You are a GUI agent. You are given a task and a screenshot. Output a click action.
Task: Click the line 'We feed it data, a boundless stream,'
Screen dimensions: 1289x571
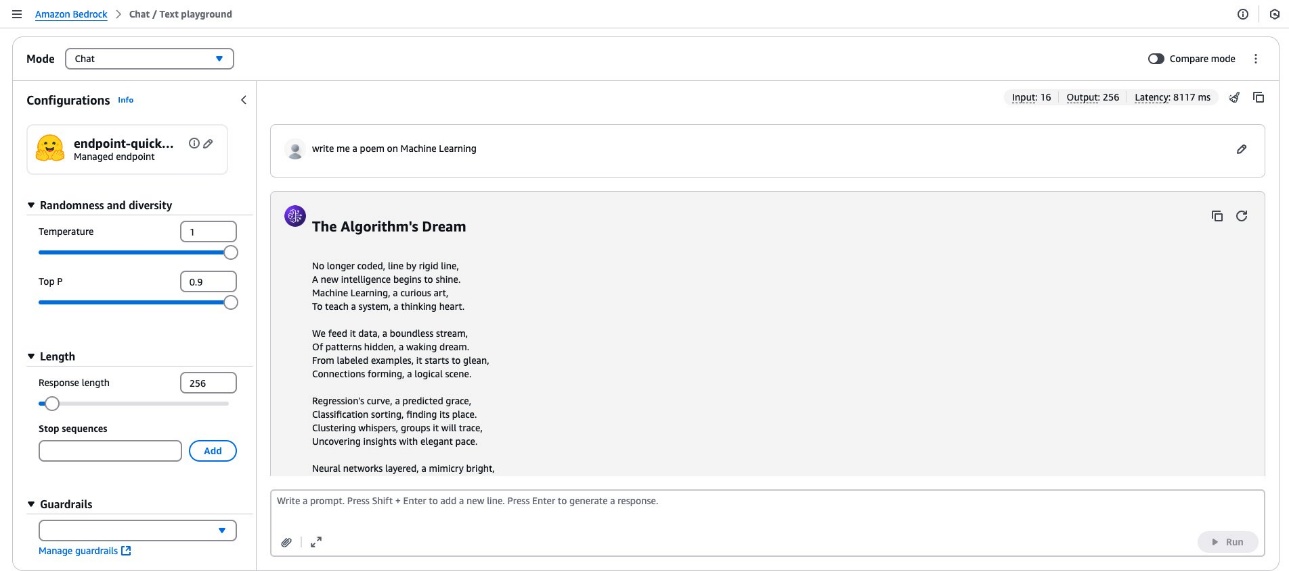[x=390, y=333]
